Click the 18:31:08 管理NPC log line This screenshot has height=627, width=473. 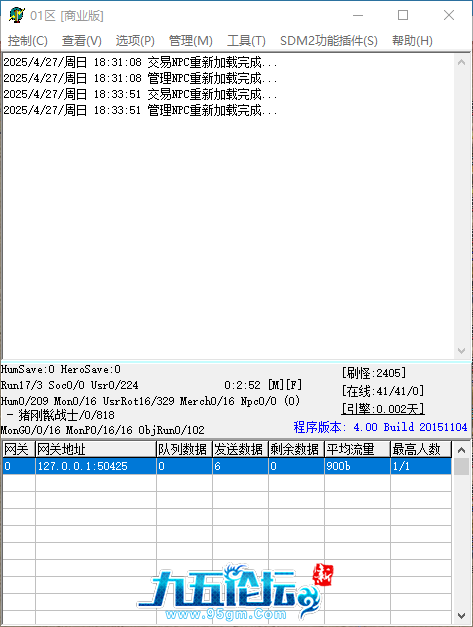click(x=140, y=78)
